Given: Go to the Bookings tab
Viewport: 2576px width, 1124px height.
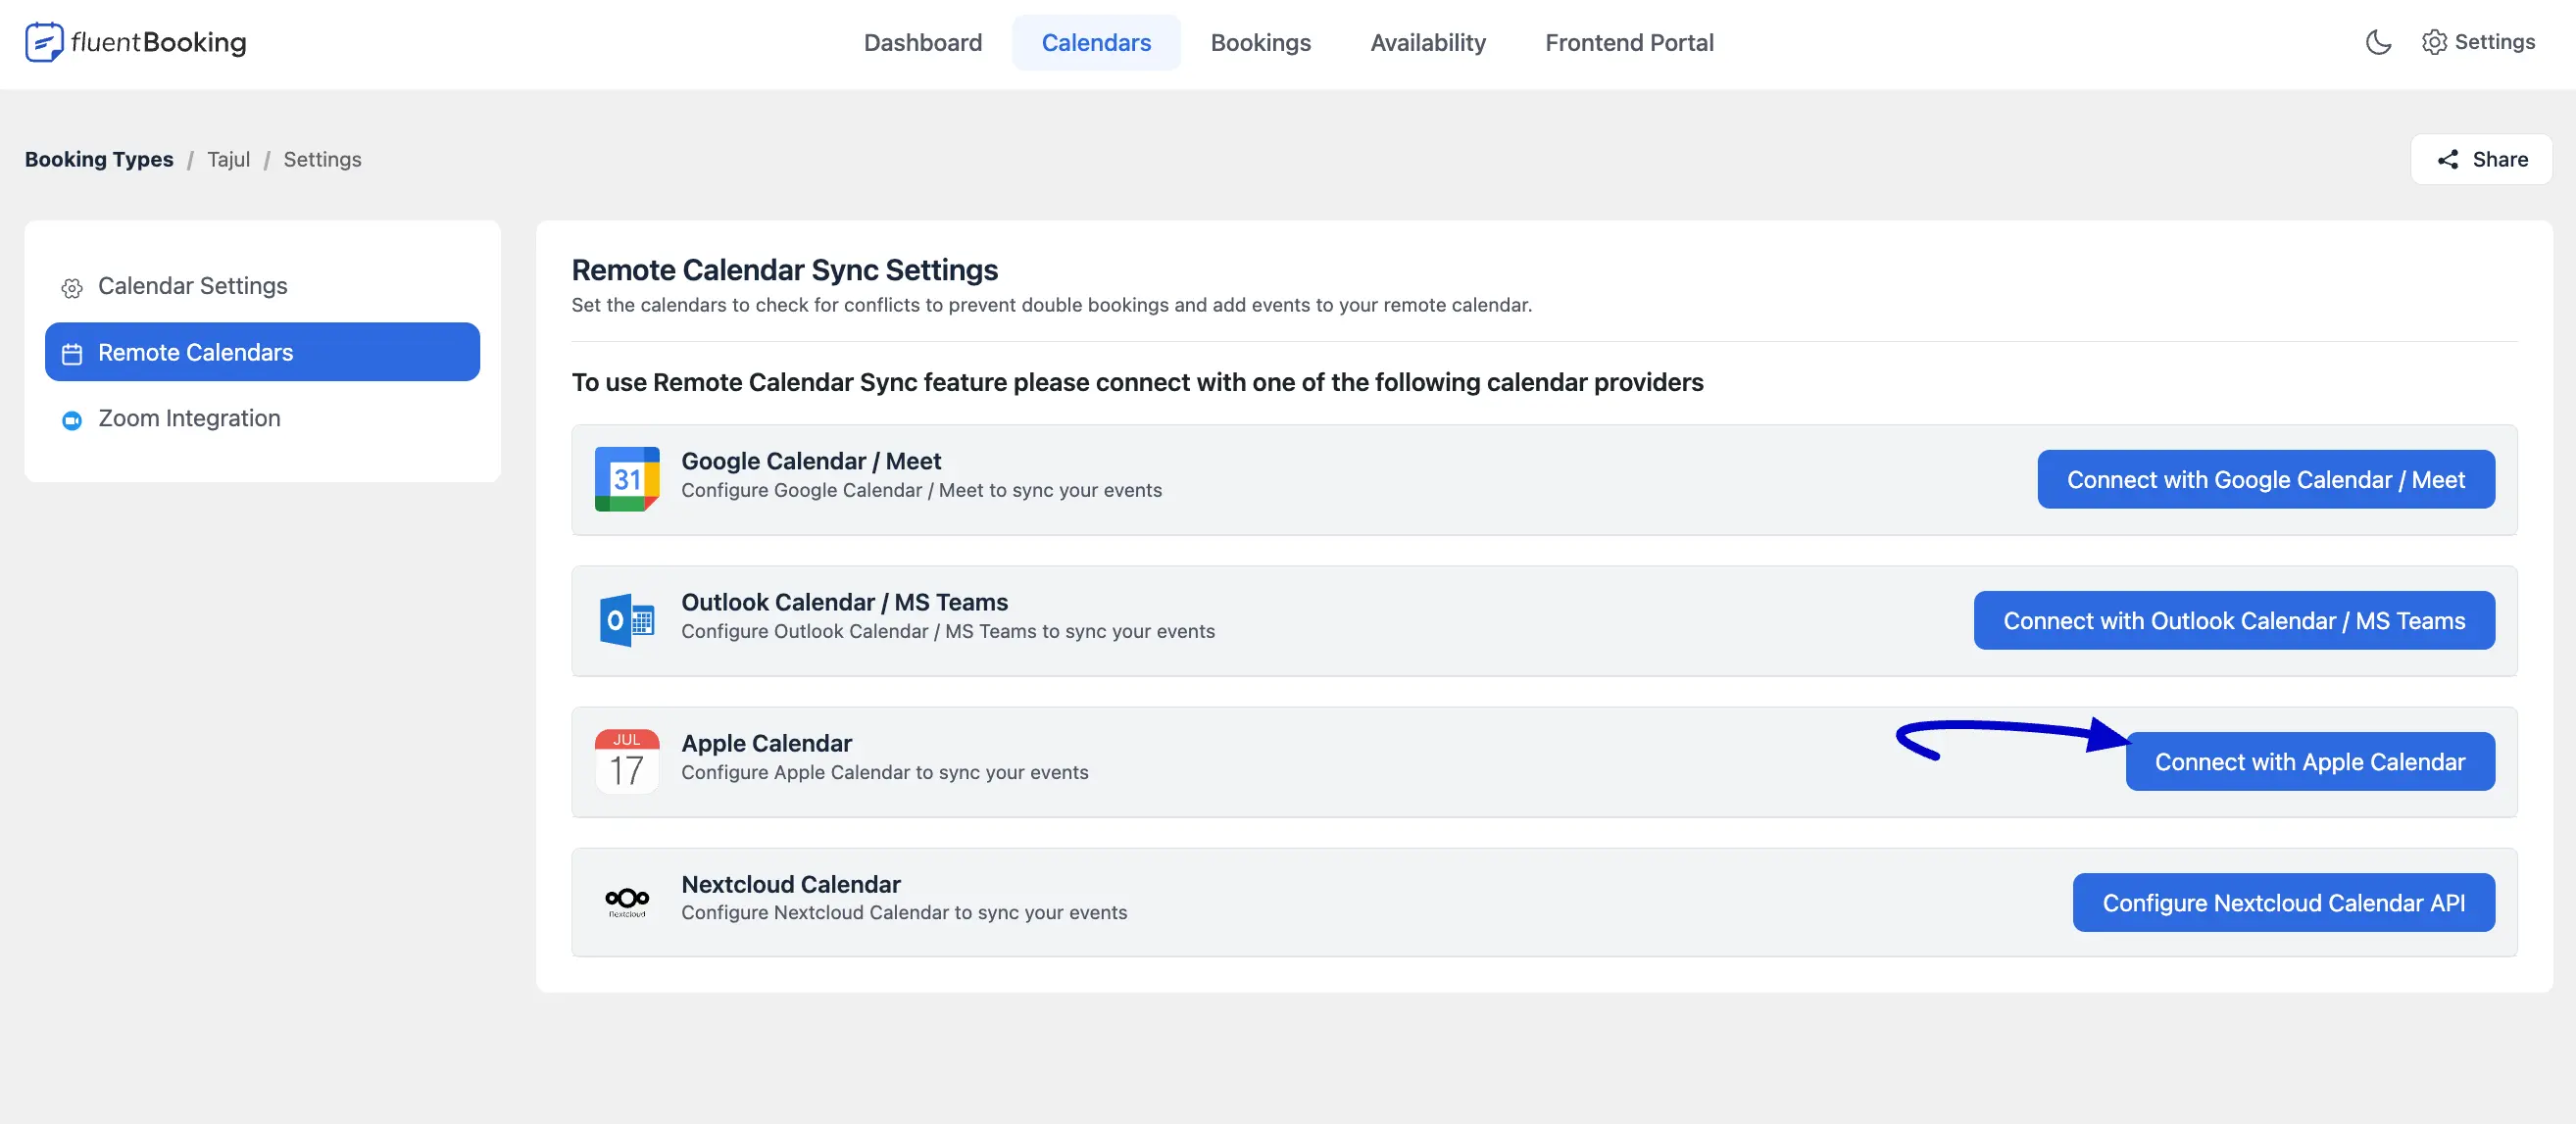Looking at the screenshot, I should pyautogui.click(x=1260, y=42).
